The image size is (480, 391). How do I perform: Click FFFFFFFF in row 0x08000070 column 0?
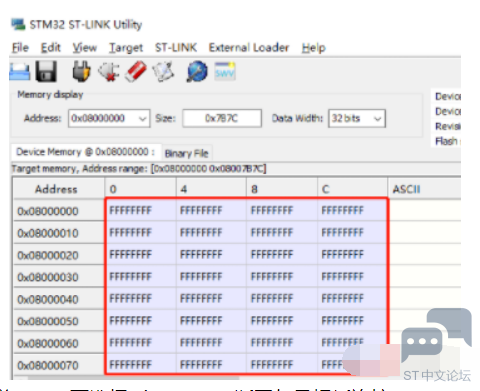click(130, 364)
